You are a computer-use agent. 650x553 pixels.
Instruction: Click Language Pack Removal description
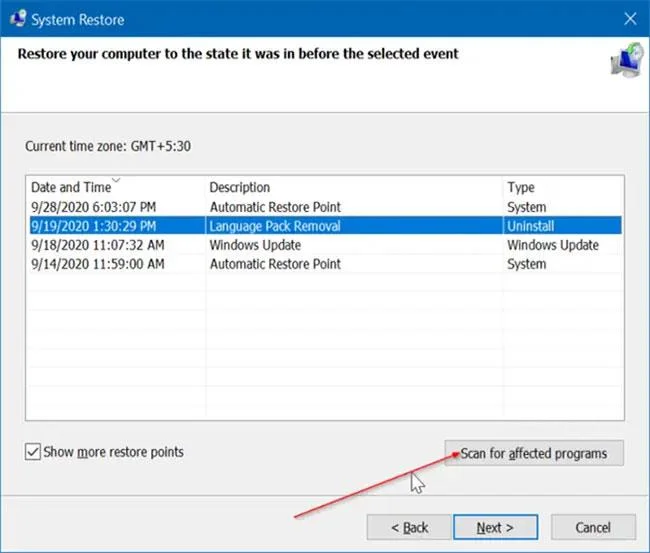(275, 226)
